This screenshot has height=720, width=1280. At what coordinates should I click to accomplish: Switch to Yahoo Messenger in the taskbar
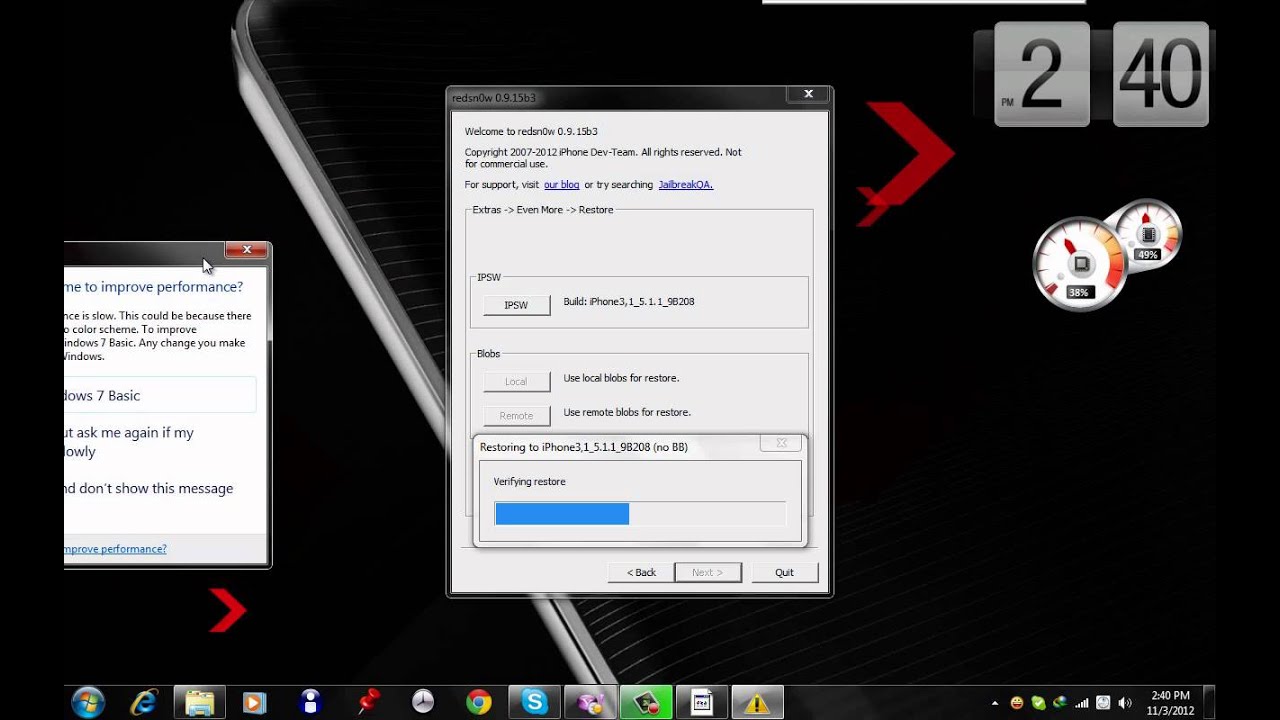(x=590, y=702)
